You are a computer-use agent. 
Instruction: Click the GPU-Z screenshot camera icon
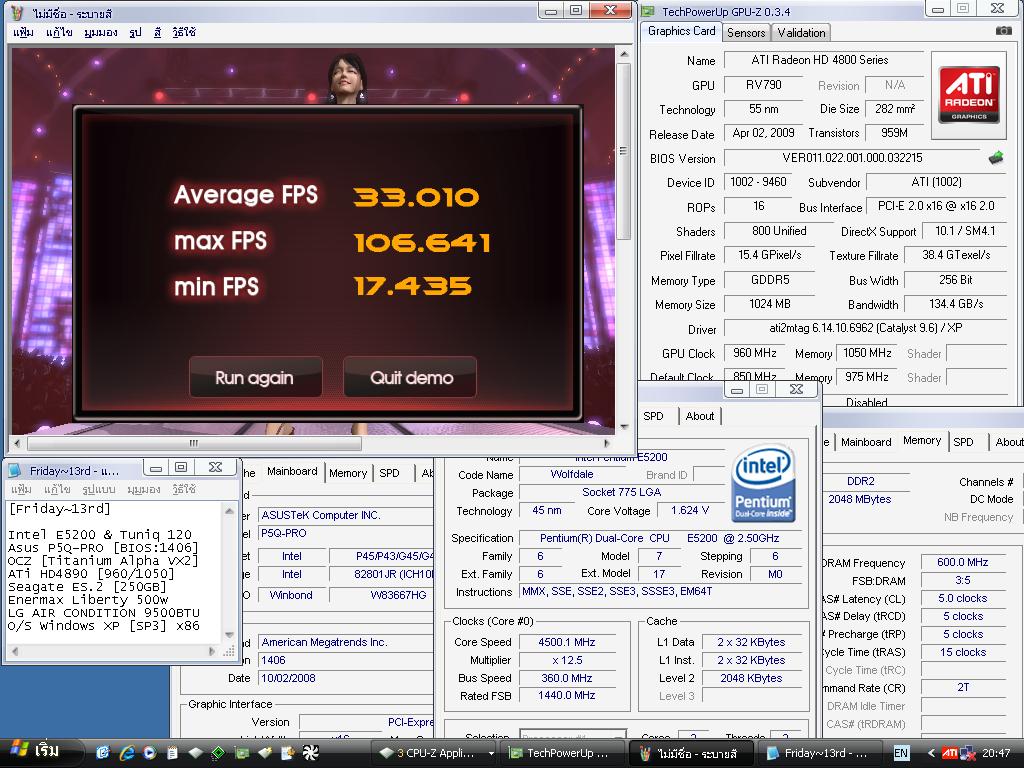[x=1003, y=31]
